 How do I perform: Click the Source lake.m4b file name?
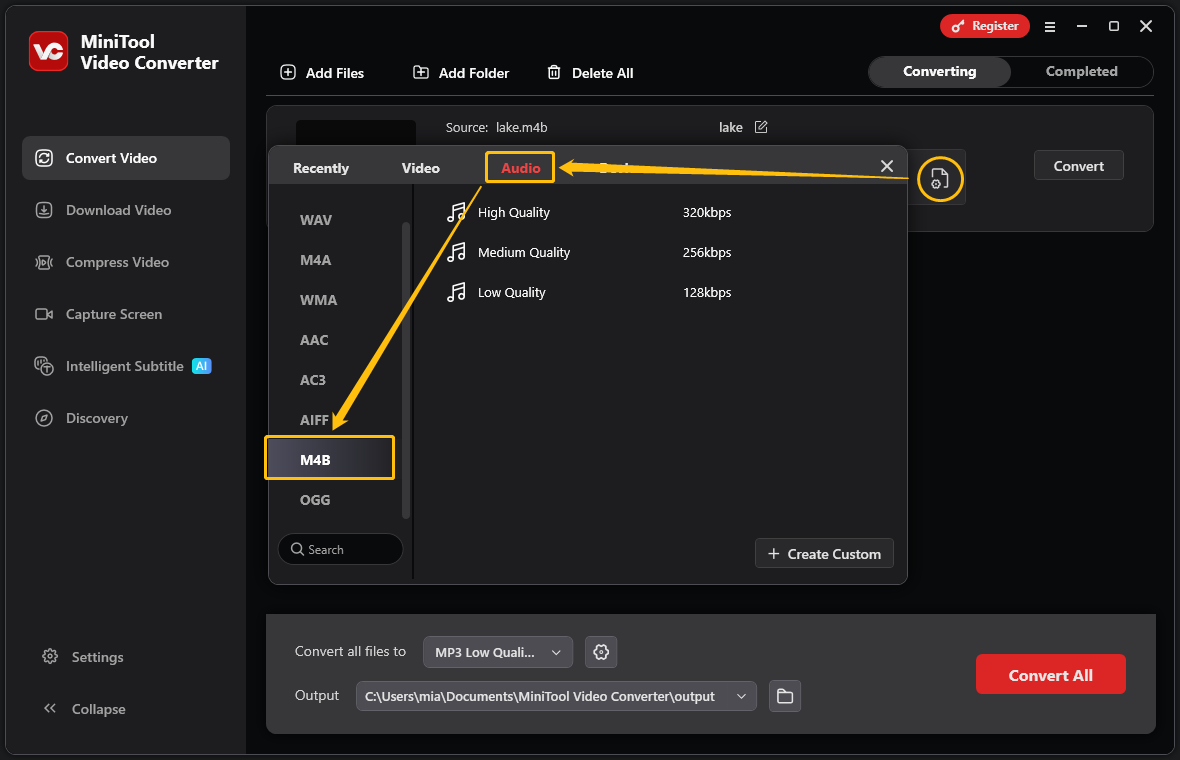point(522,127)
